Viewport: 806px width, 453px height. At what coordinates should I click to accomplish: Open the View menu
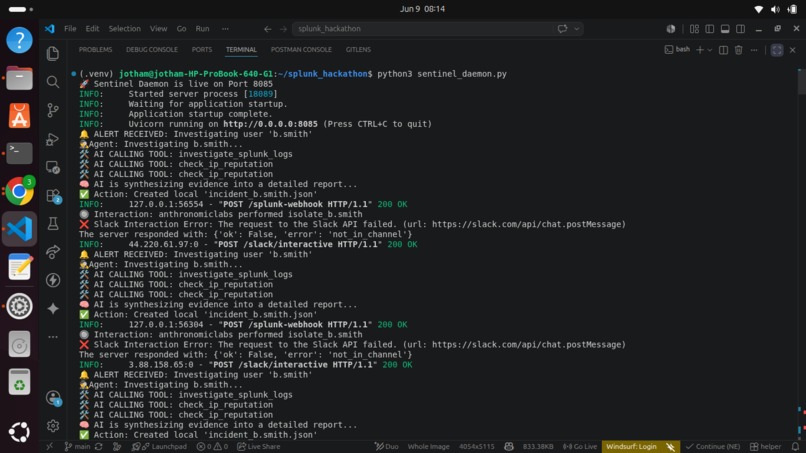coord(158,29)
